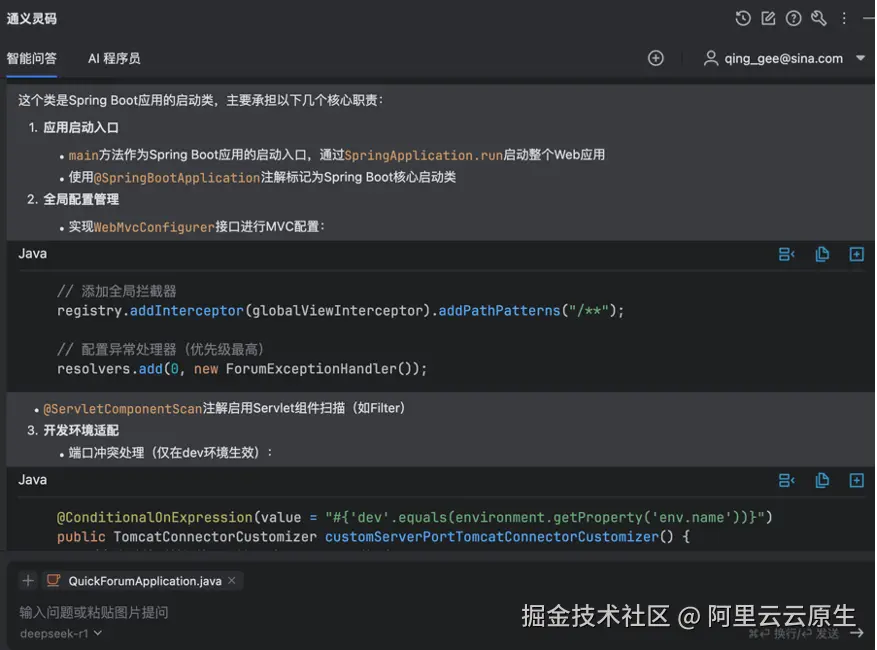The height and width of the screenshot is (650, 877).
Task: Click the 开发环境适配 heading
Action: [x=81, y=430]
